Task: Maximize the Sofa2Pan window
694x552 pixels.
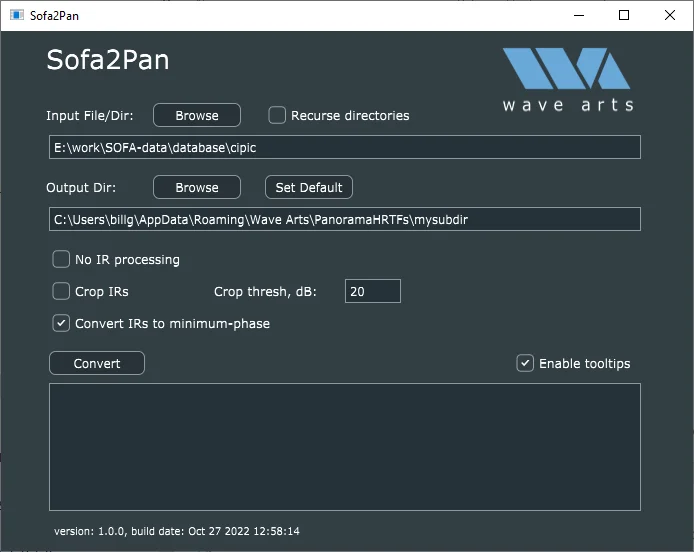Action: [x=624, y=15]
